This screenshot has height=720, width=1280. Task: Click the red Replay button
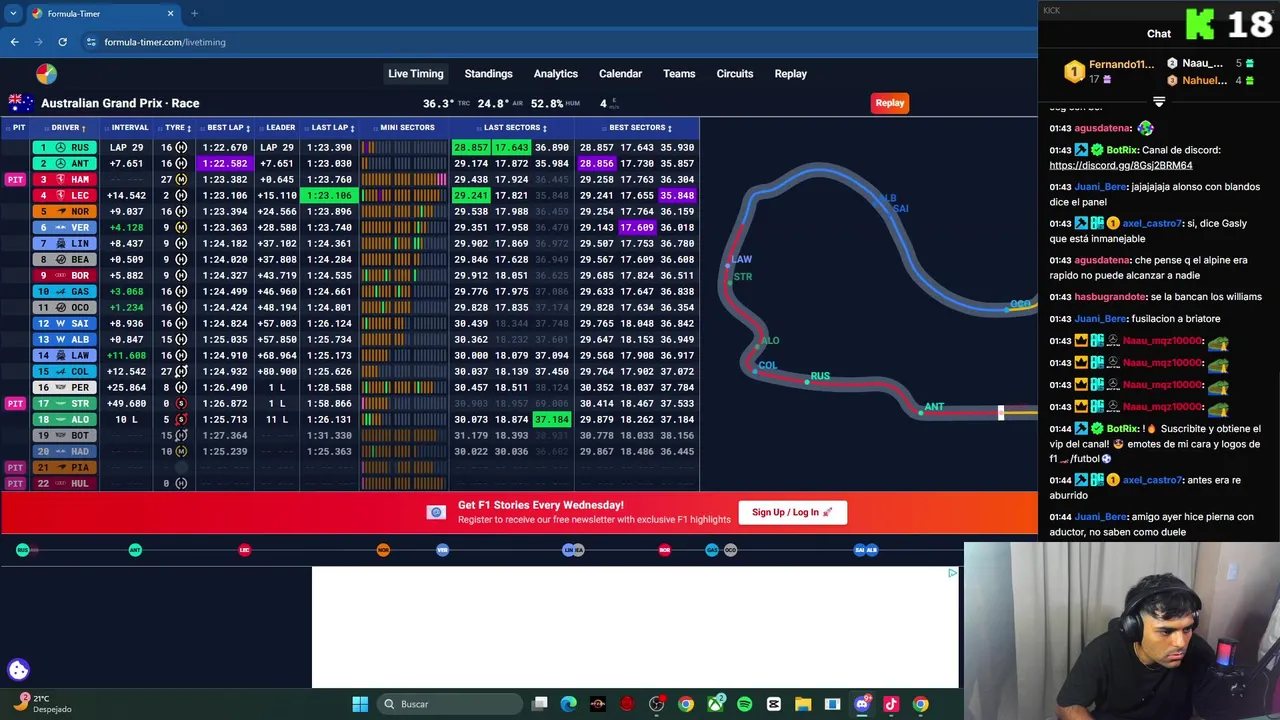coord(889,103)
